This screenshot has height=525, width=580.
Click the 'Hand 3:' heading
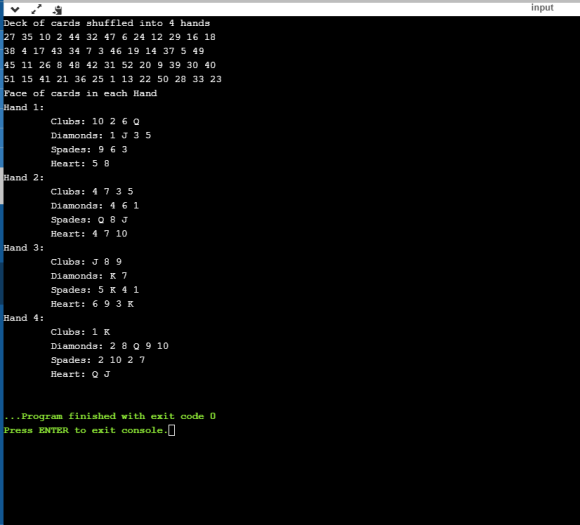(24, 248)
